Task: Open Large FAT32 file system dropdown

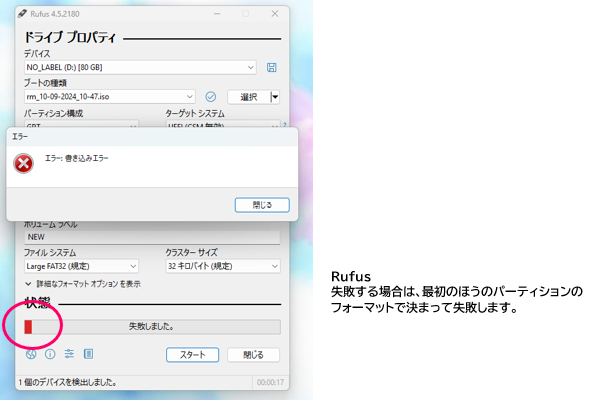Action: coord(81,266)
